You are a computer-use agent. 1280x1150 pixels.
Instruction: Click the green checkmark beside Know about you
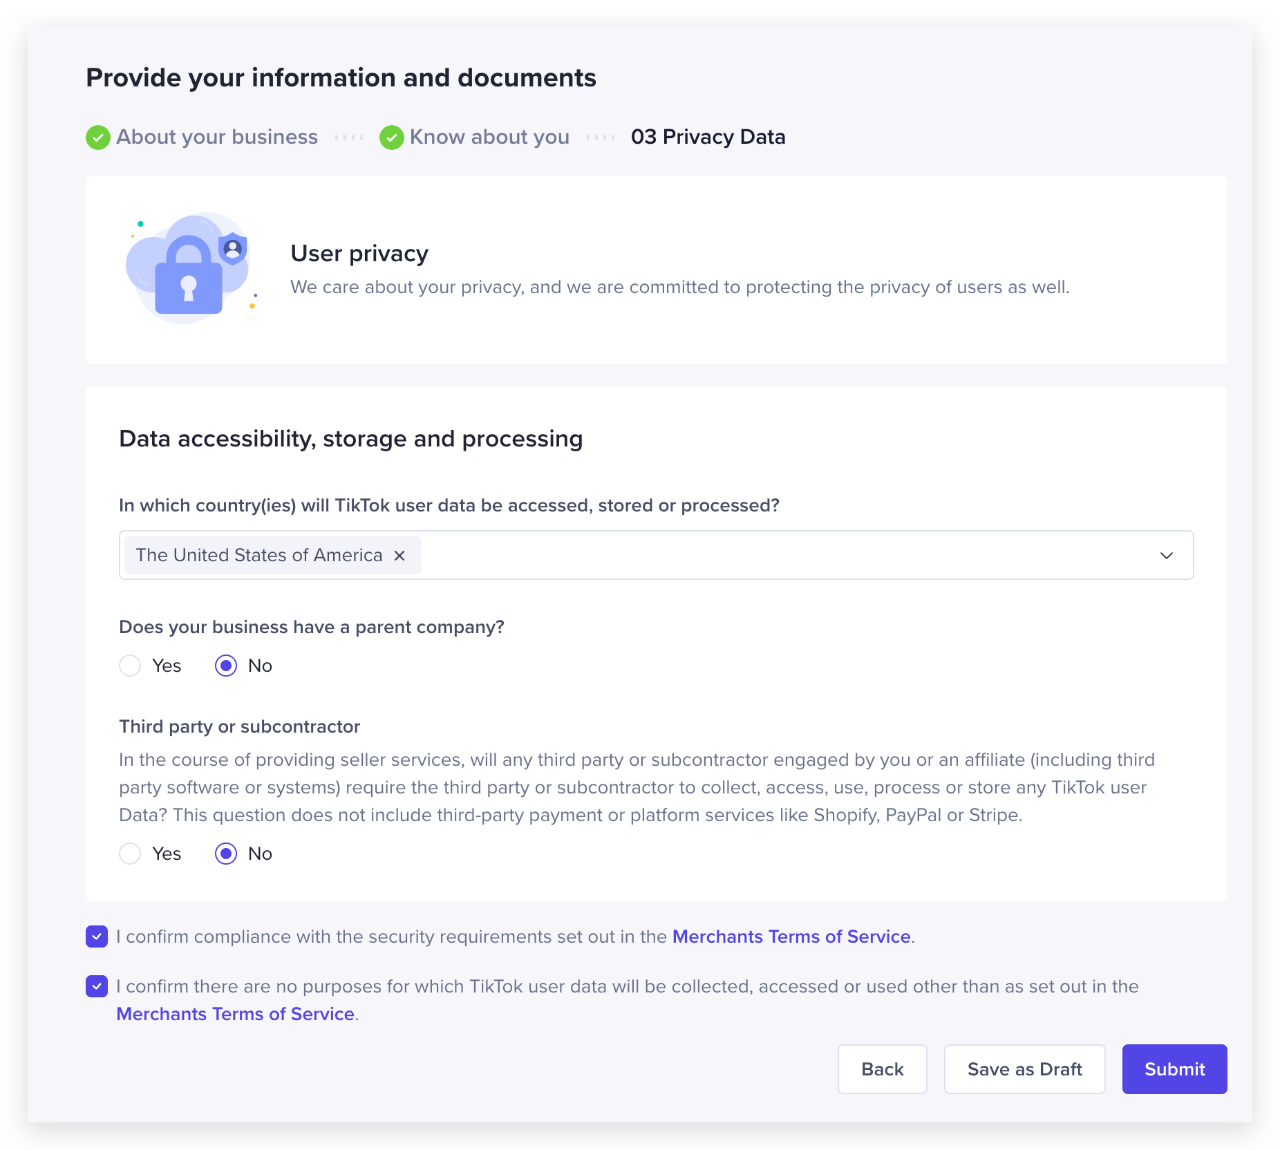pos(392,138)
